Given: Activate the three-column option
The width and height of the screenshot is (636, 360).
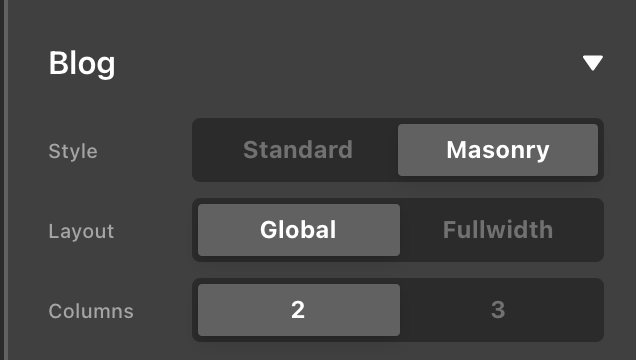Looking at the screenshot, I should click(498, 310).
